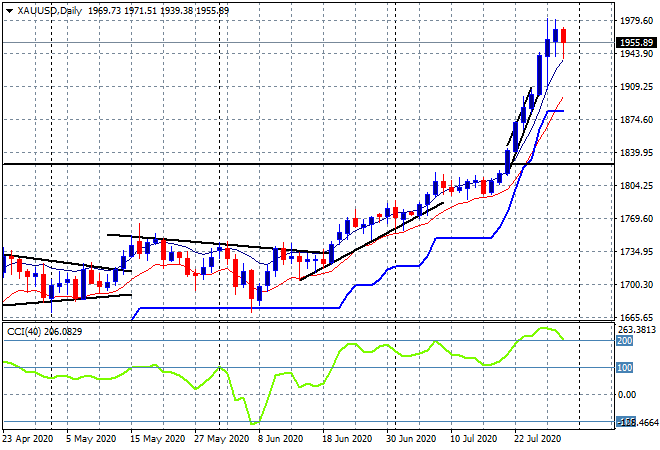Select the XAUUSD,Daily symbol title

pyautogui.click(x=50, y=11)
